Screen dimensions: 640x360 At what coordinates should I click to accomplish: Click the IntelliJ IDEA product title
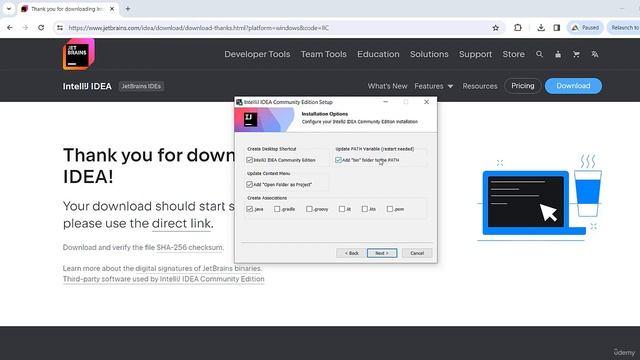[87, 86]
